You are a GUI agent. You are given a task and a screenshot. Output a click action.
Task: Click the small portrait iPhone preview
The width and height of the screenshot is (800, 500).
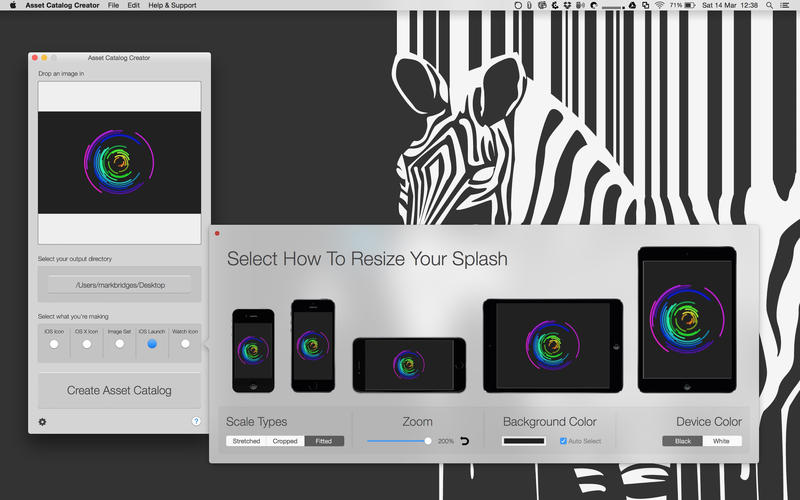pos(253,351)
